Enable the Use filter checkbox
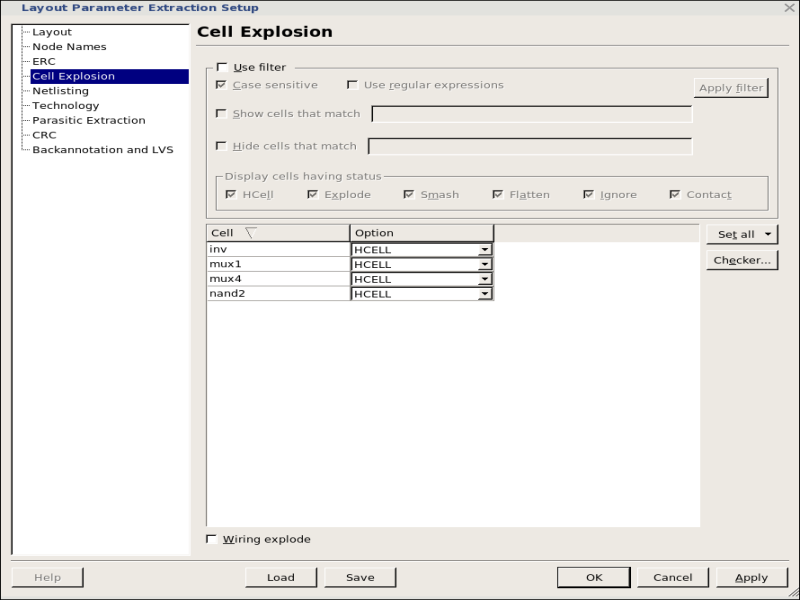800x600 pixels. pyautogui.click(x=222, y=67)
